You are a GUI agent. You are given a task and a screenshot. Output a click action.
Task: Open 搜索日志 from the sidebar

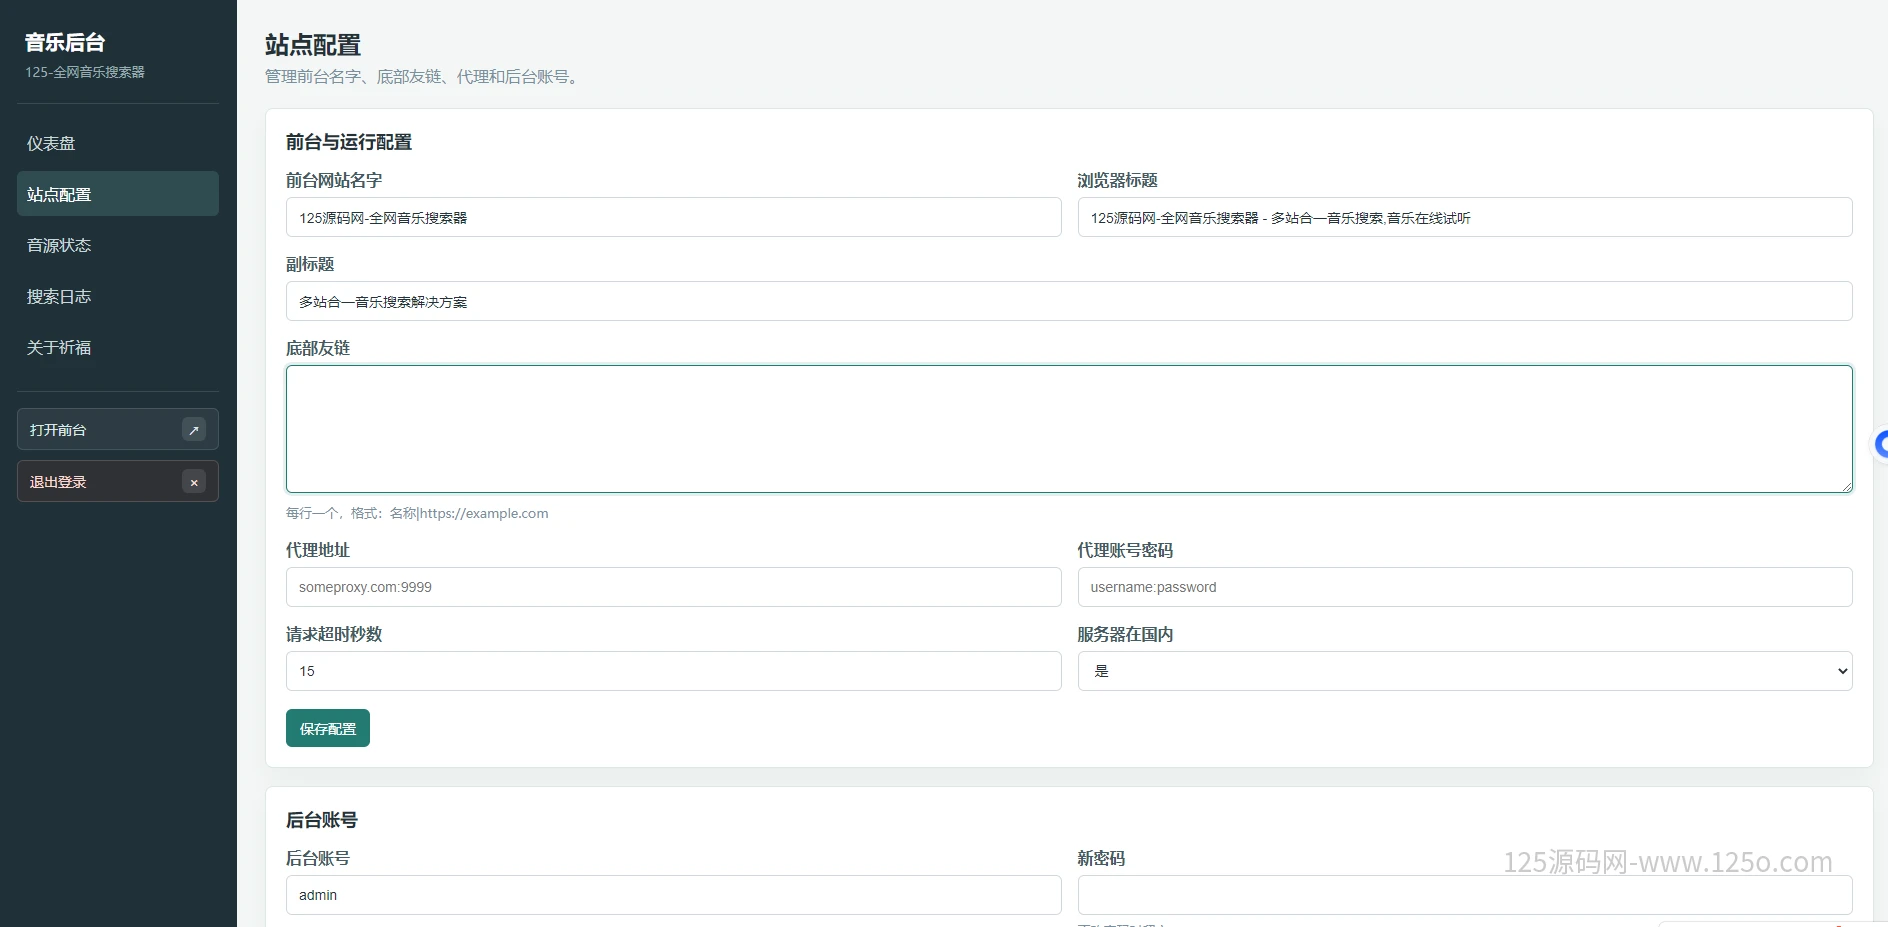(118, 296)
